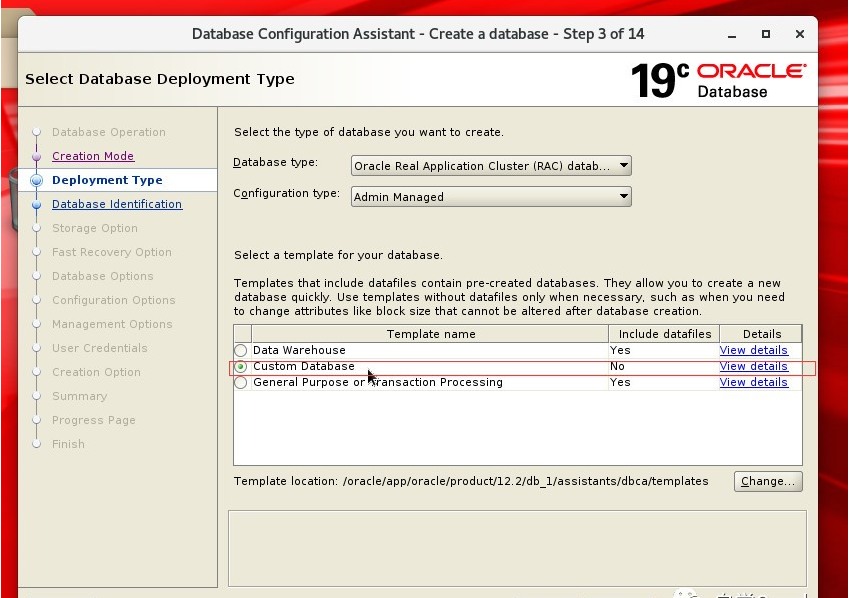Click the Template name column header
Image resolution: width=850 pixels, height=598 pixels.
click(430, 334)
